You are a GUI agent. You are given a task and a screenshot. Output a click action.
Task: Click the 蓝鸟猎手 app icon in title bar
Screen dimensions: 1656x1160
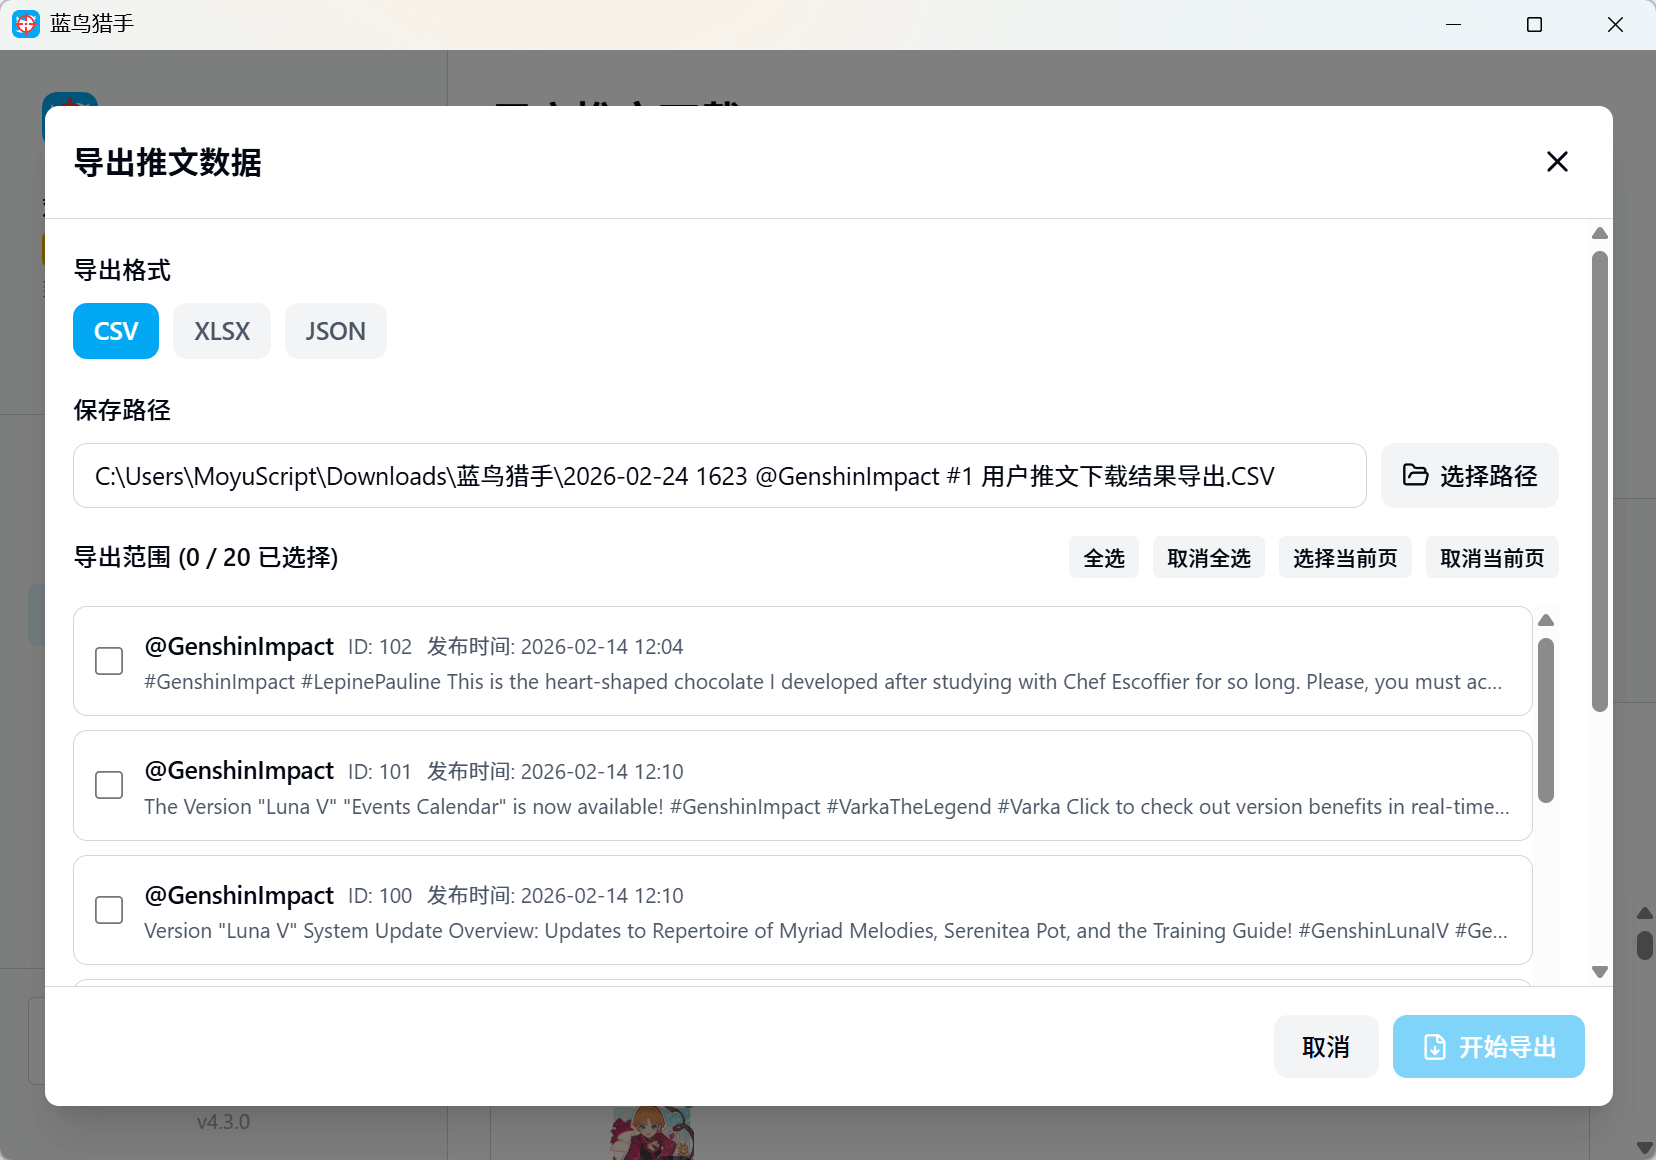click(26, 24)
